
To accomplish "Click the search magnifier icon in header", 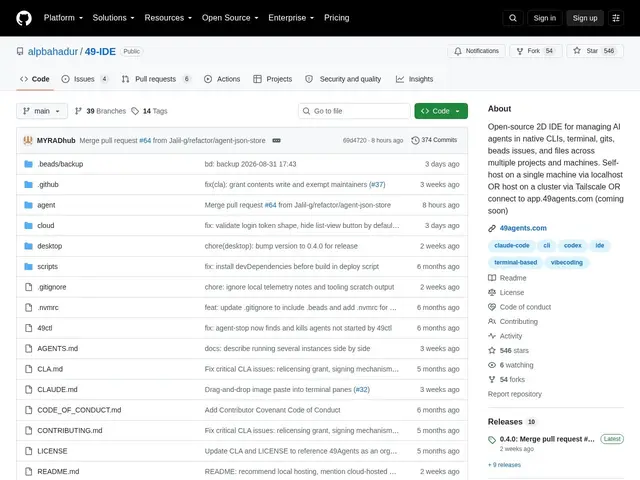I will [x=513, y=18].
